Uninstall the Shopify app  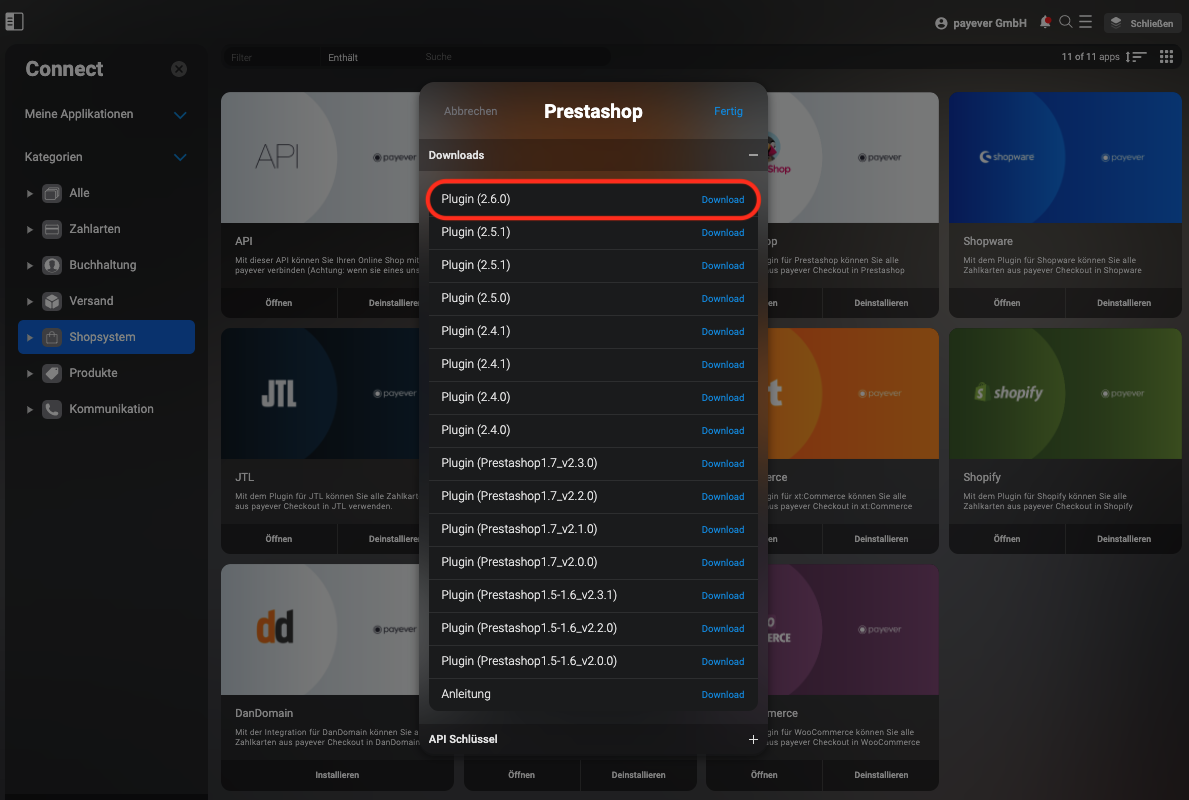click(1124, 538)
